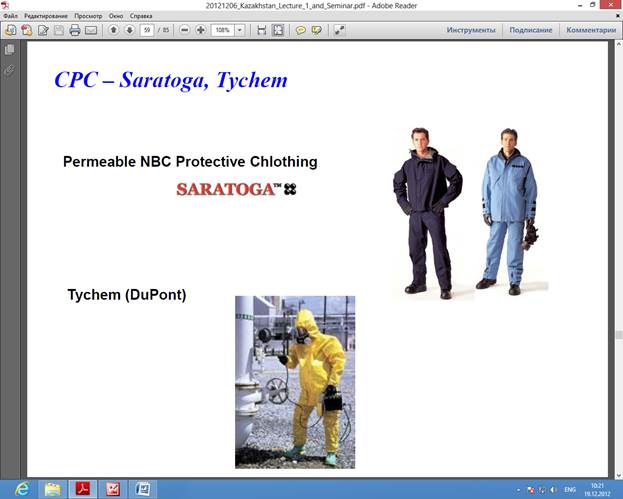Add a sticky note comment
623x499 pixels.
300,30
